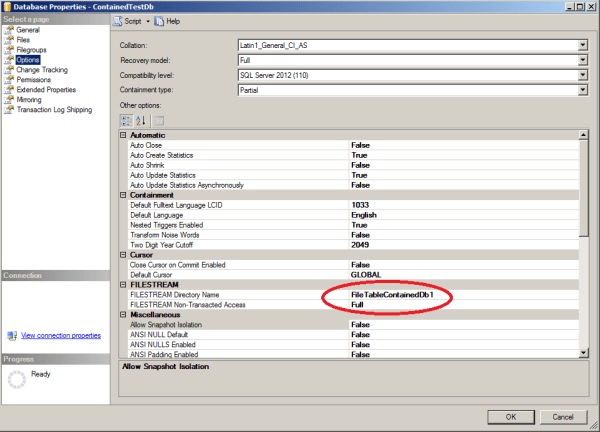Collapse the Containment category
Screen dimensions: 600x432
(123, 195)
